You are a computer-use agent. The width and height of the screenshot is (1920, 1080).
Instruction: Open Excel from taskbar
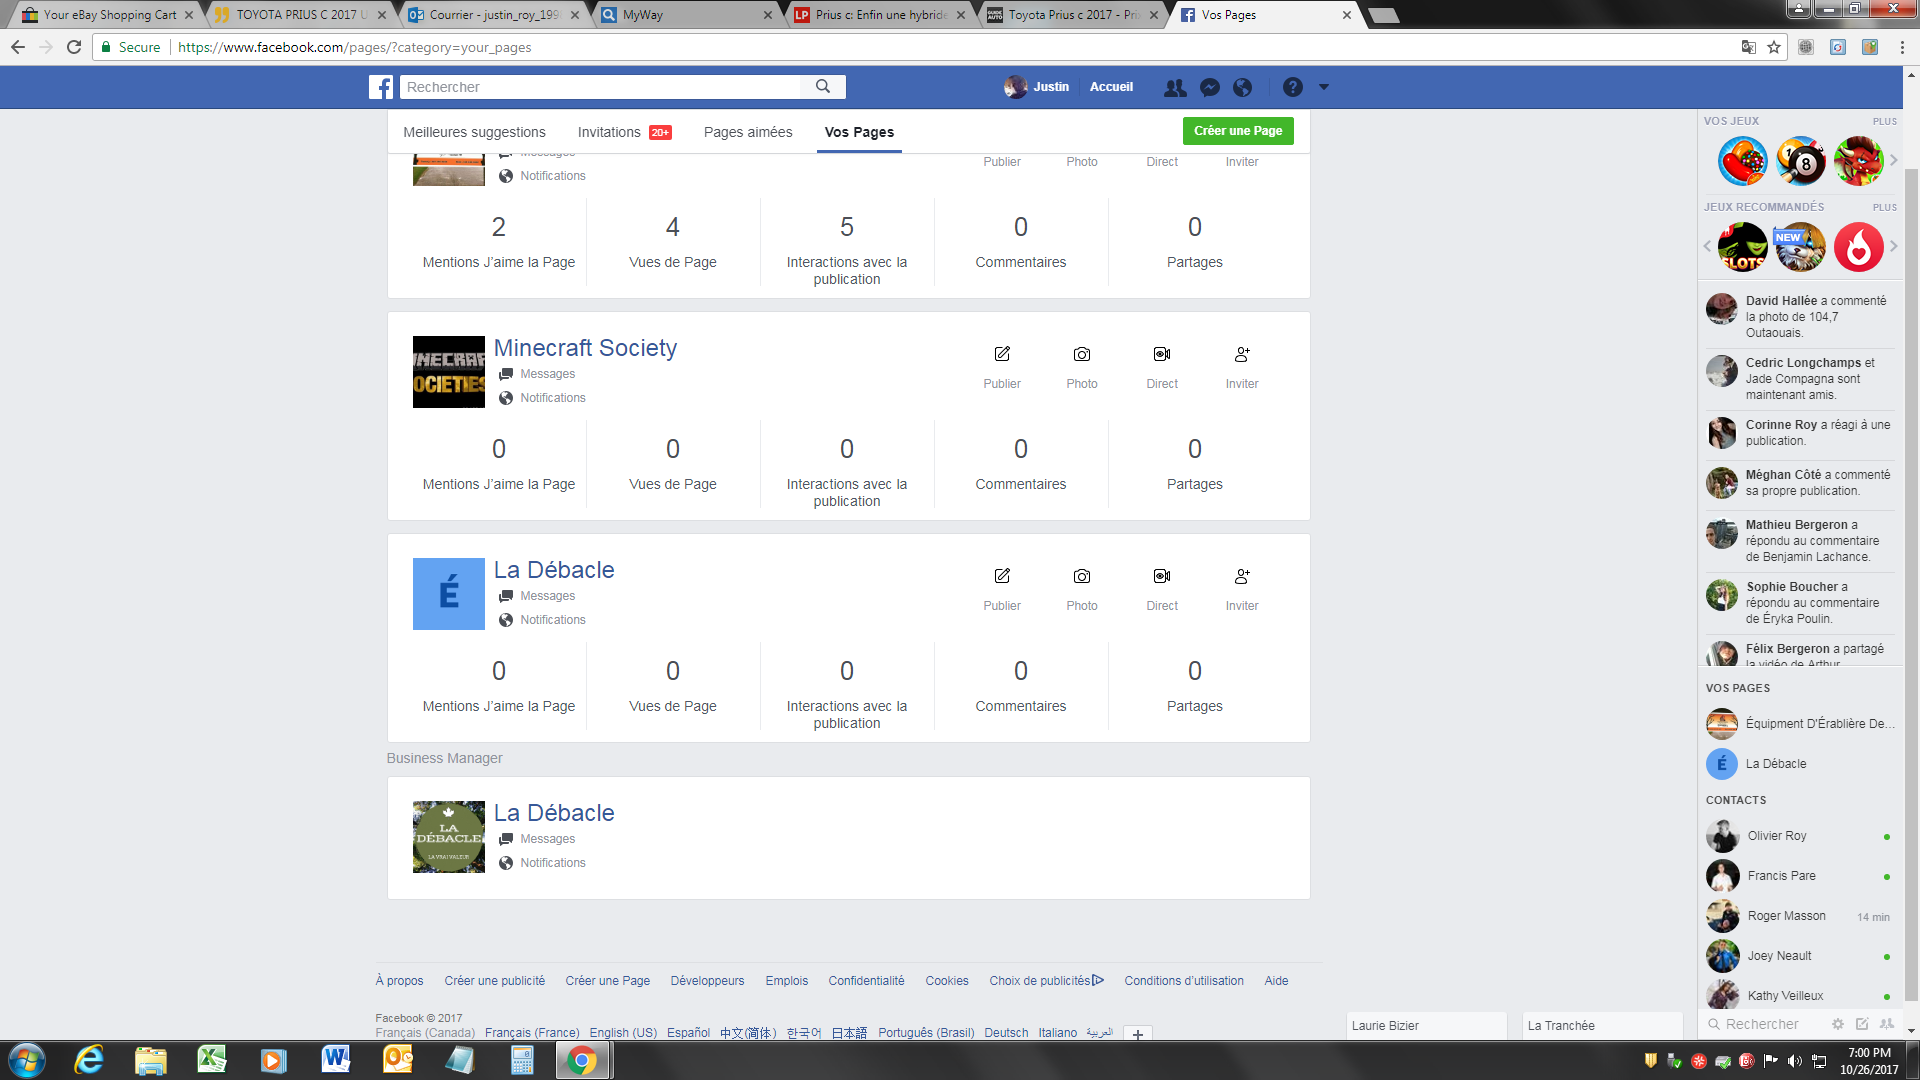click(x=212, y=1060)
